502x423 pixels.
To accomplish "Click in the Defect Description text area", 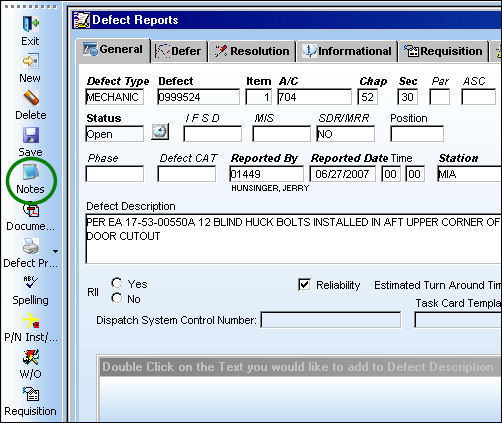I will pos(294,239).
